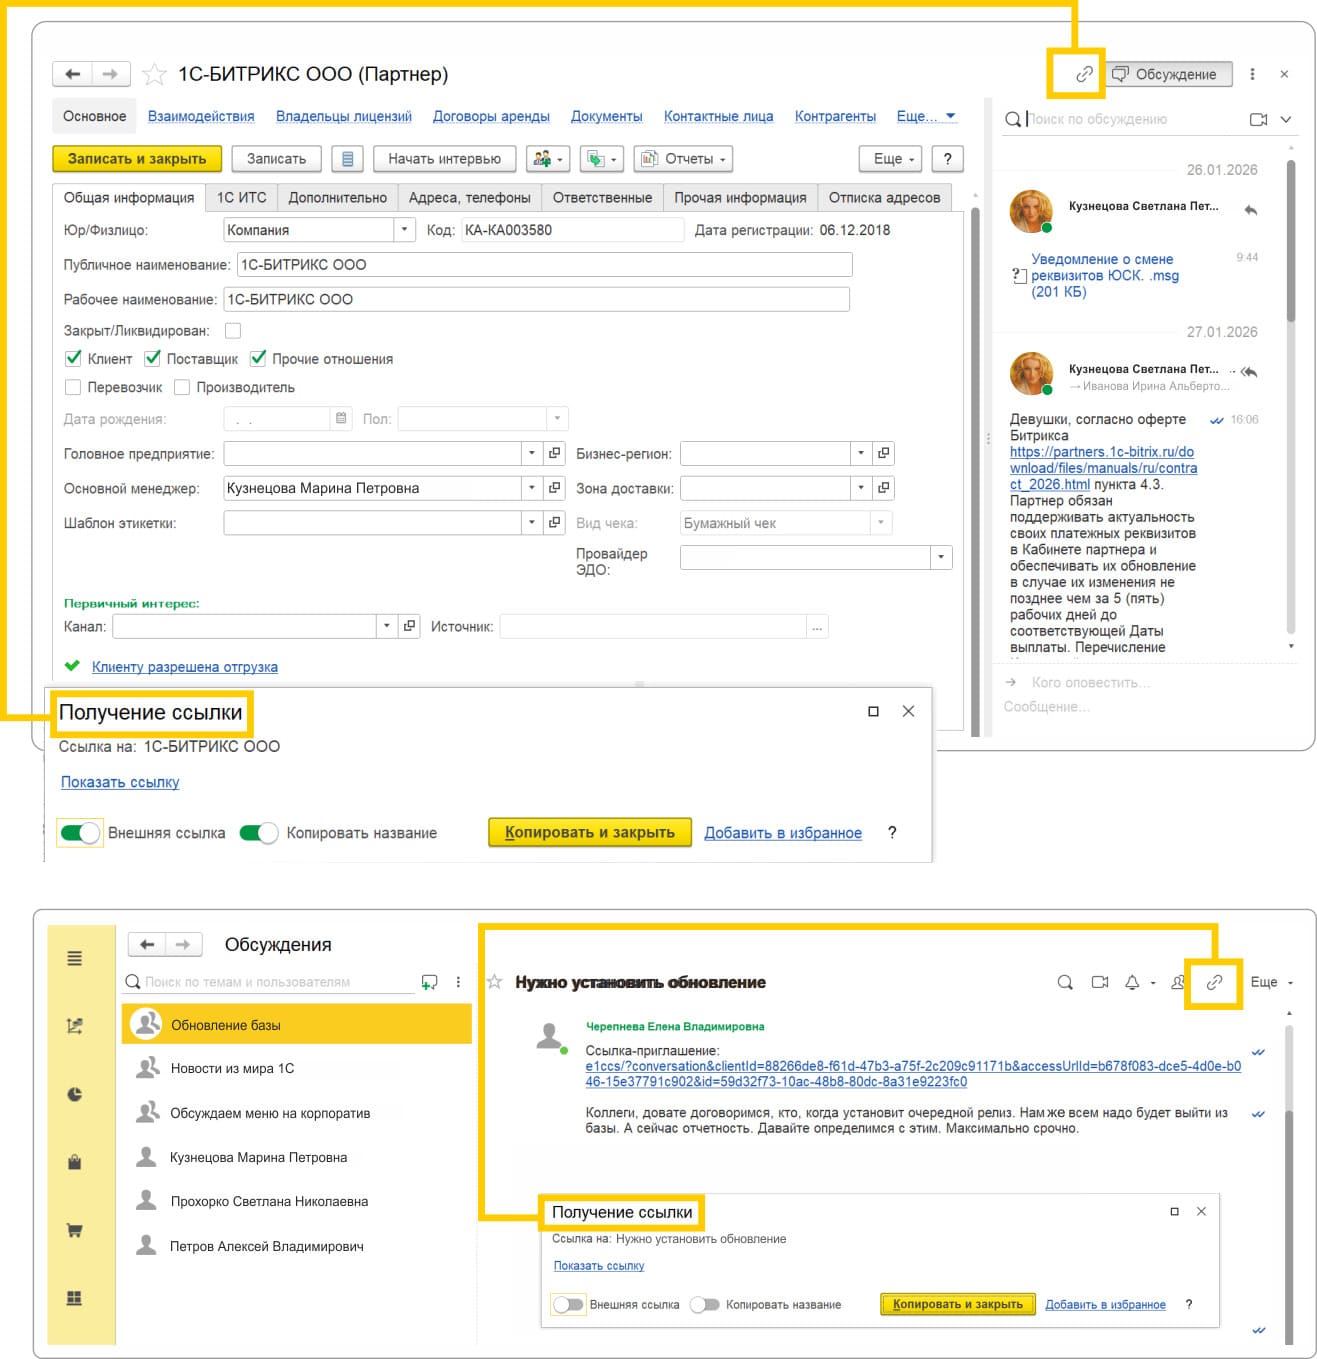Image resolution: width=1317 pixels, height=1359 pixels.
Task: Check the Перевозчик checkbox
Action: (73, 387)
